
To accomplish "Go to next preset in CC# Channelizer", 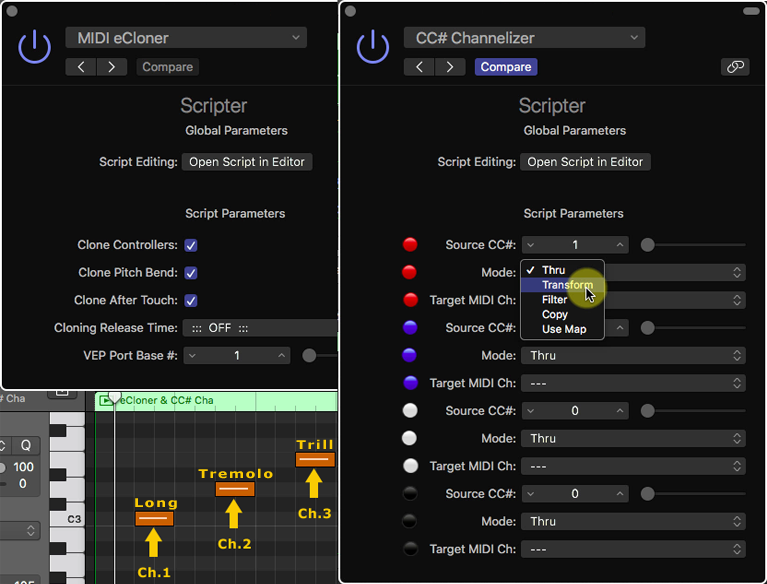I will click(x=450, y=67).
